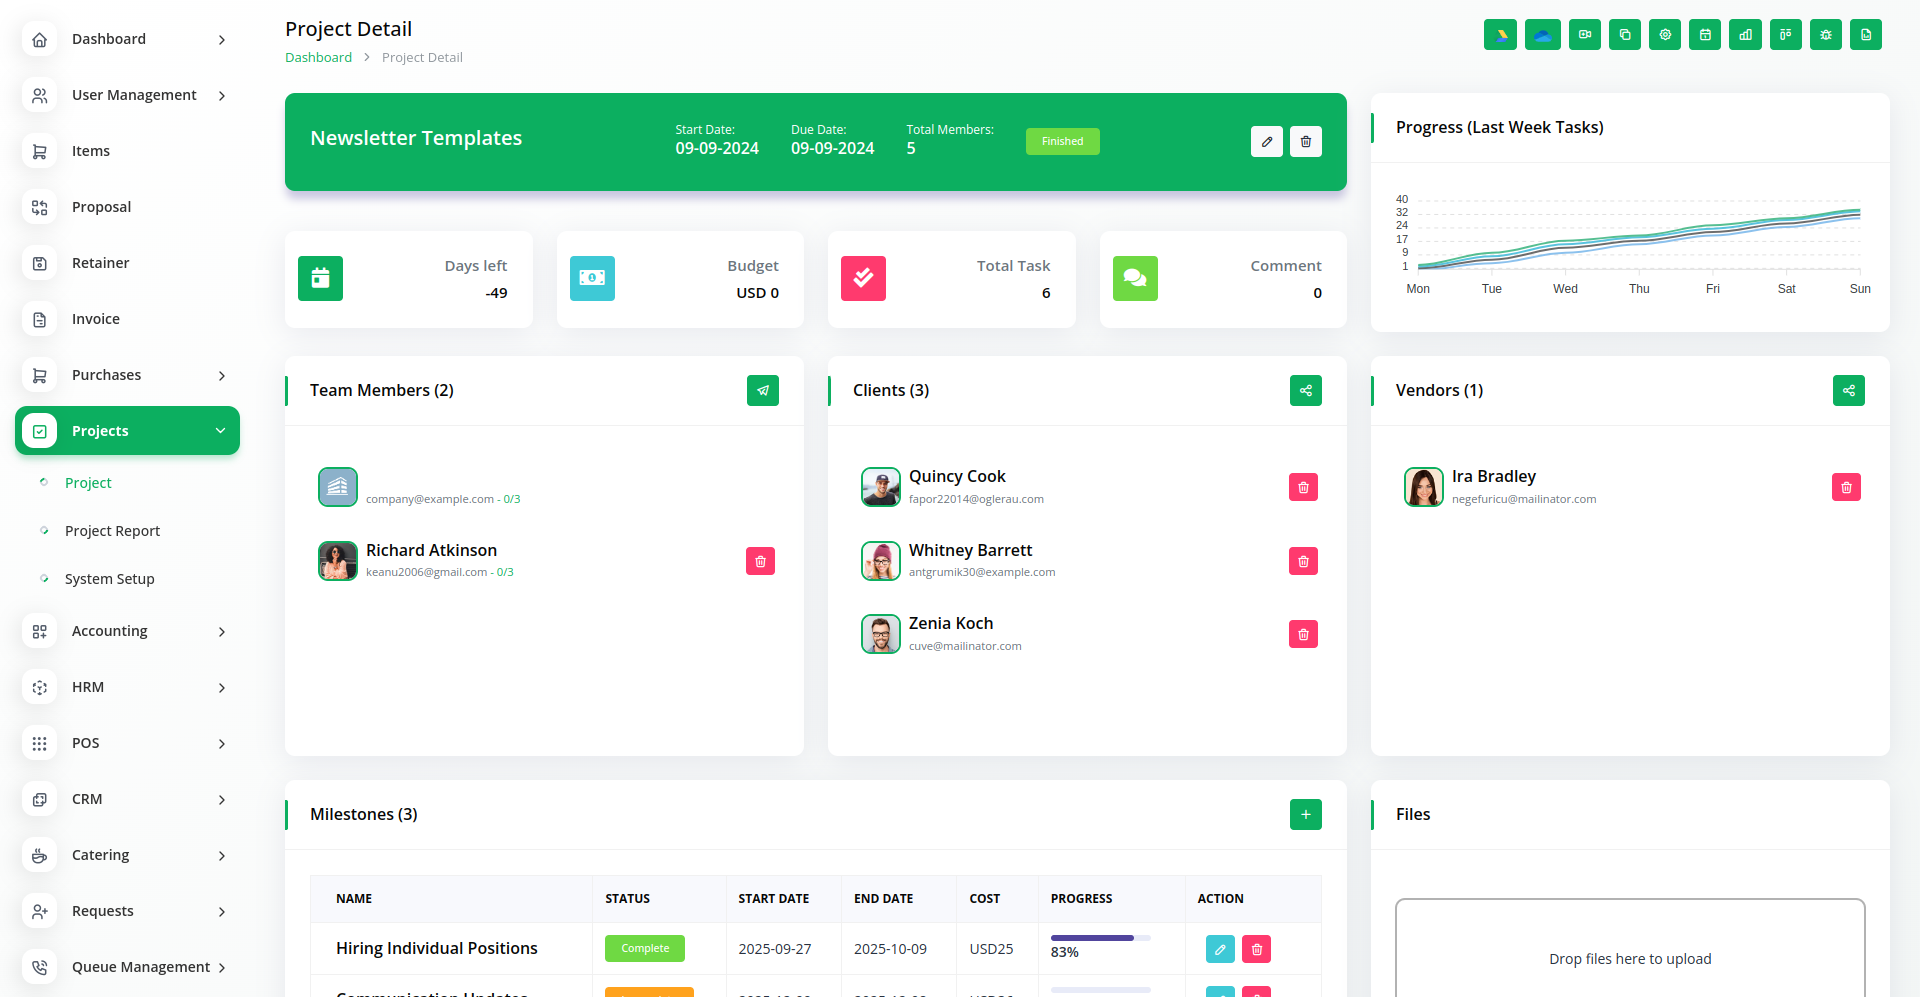Open the Google Drive integration icon
Image resolution: width=1920 pixels, height=997 pixels.
point(1500,35)
